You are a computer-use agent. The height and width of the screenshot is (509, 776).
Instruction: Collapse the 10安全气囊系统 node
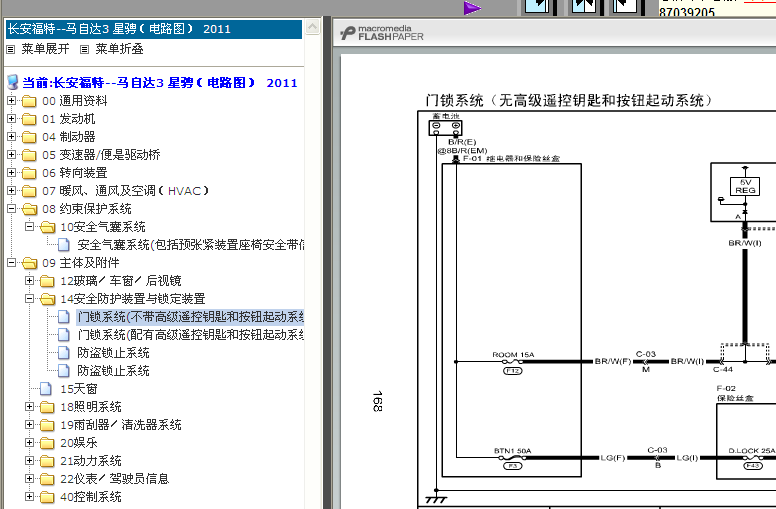29,227
